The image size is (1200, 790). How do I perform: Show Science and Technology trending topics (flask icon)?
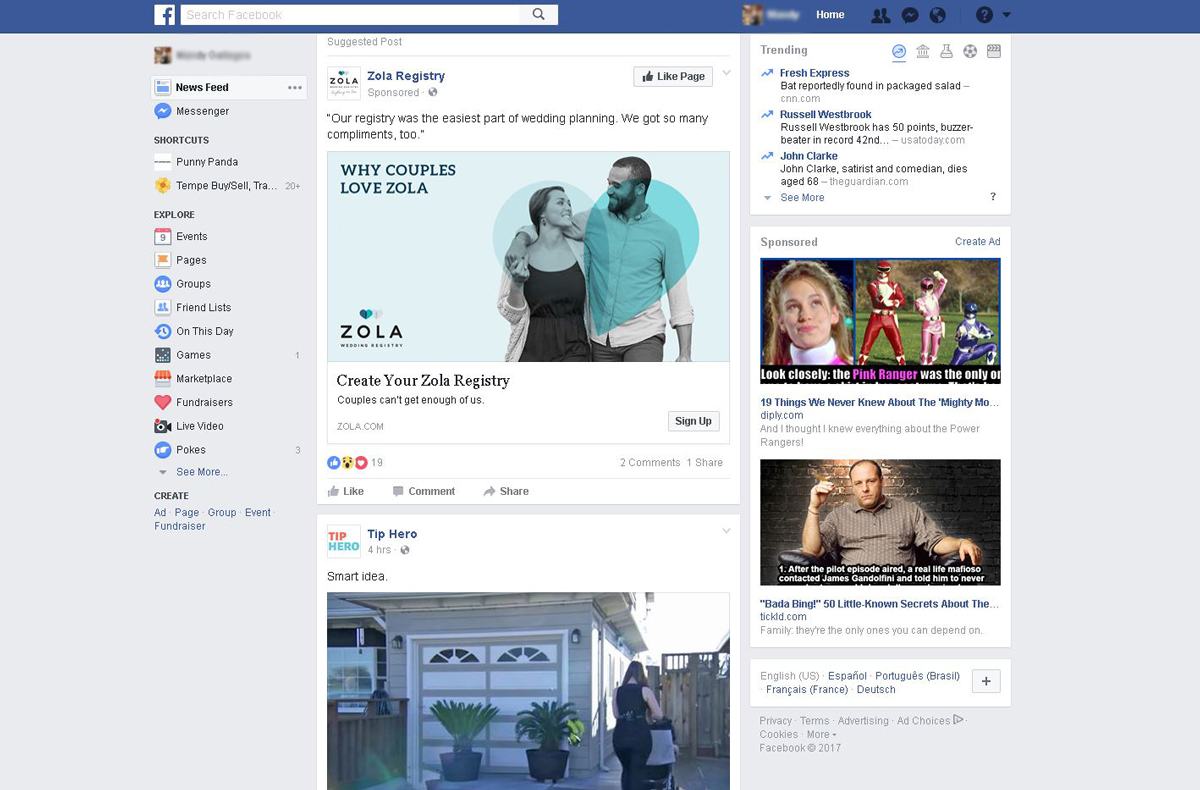[946, 50]
